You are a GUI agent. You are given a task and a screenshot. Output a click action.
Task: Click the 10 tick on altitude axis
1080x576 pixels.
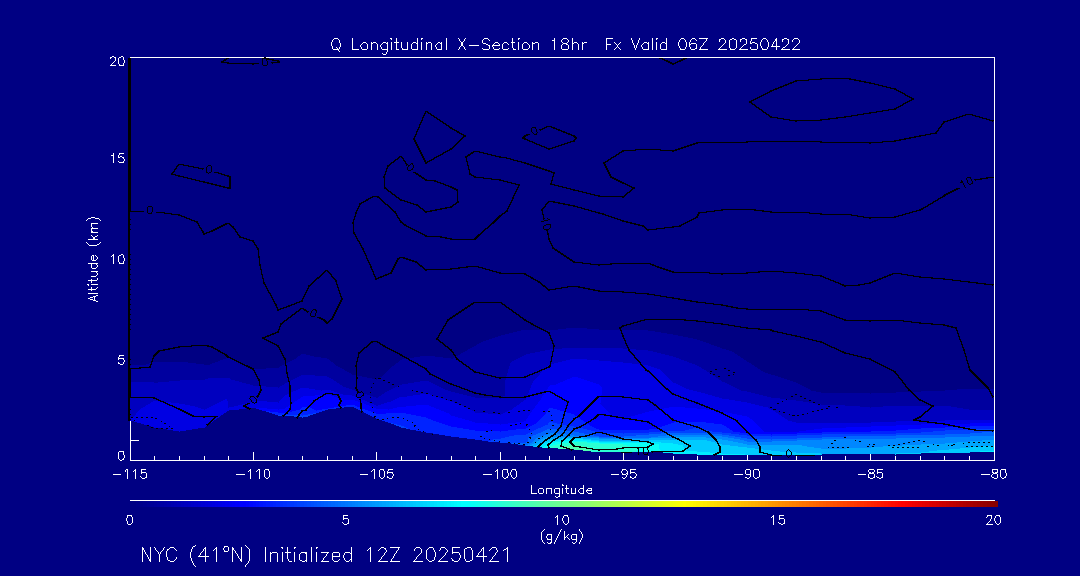click(117, 259)
